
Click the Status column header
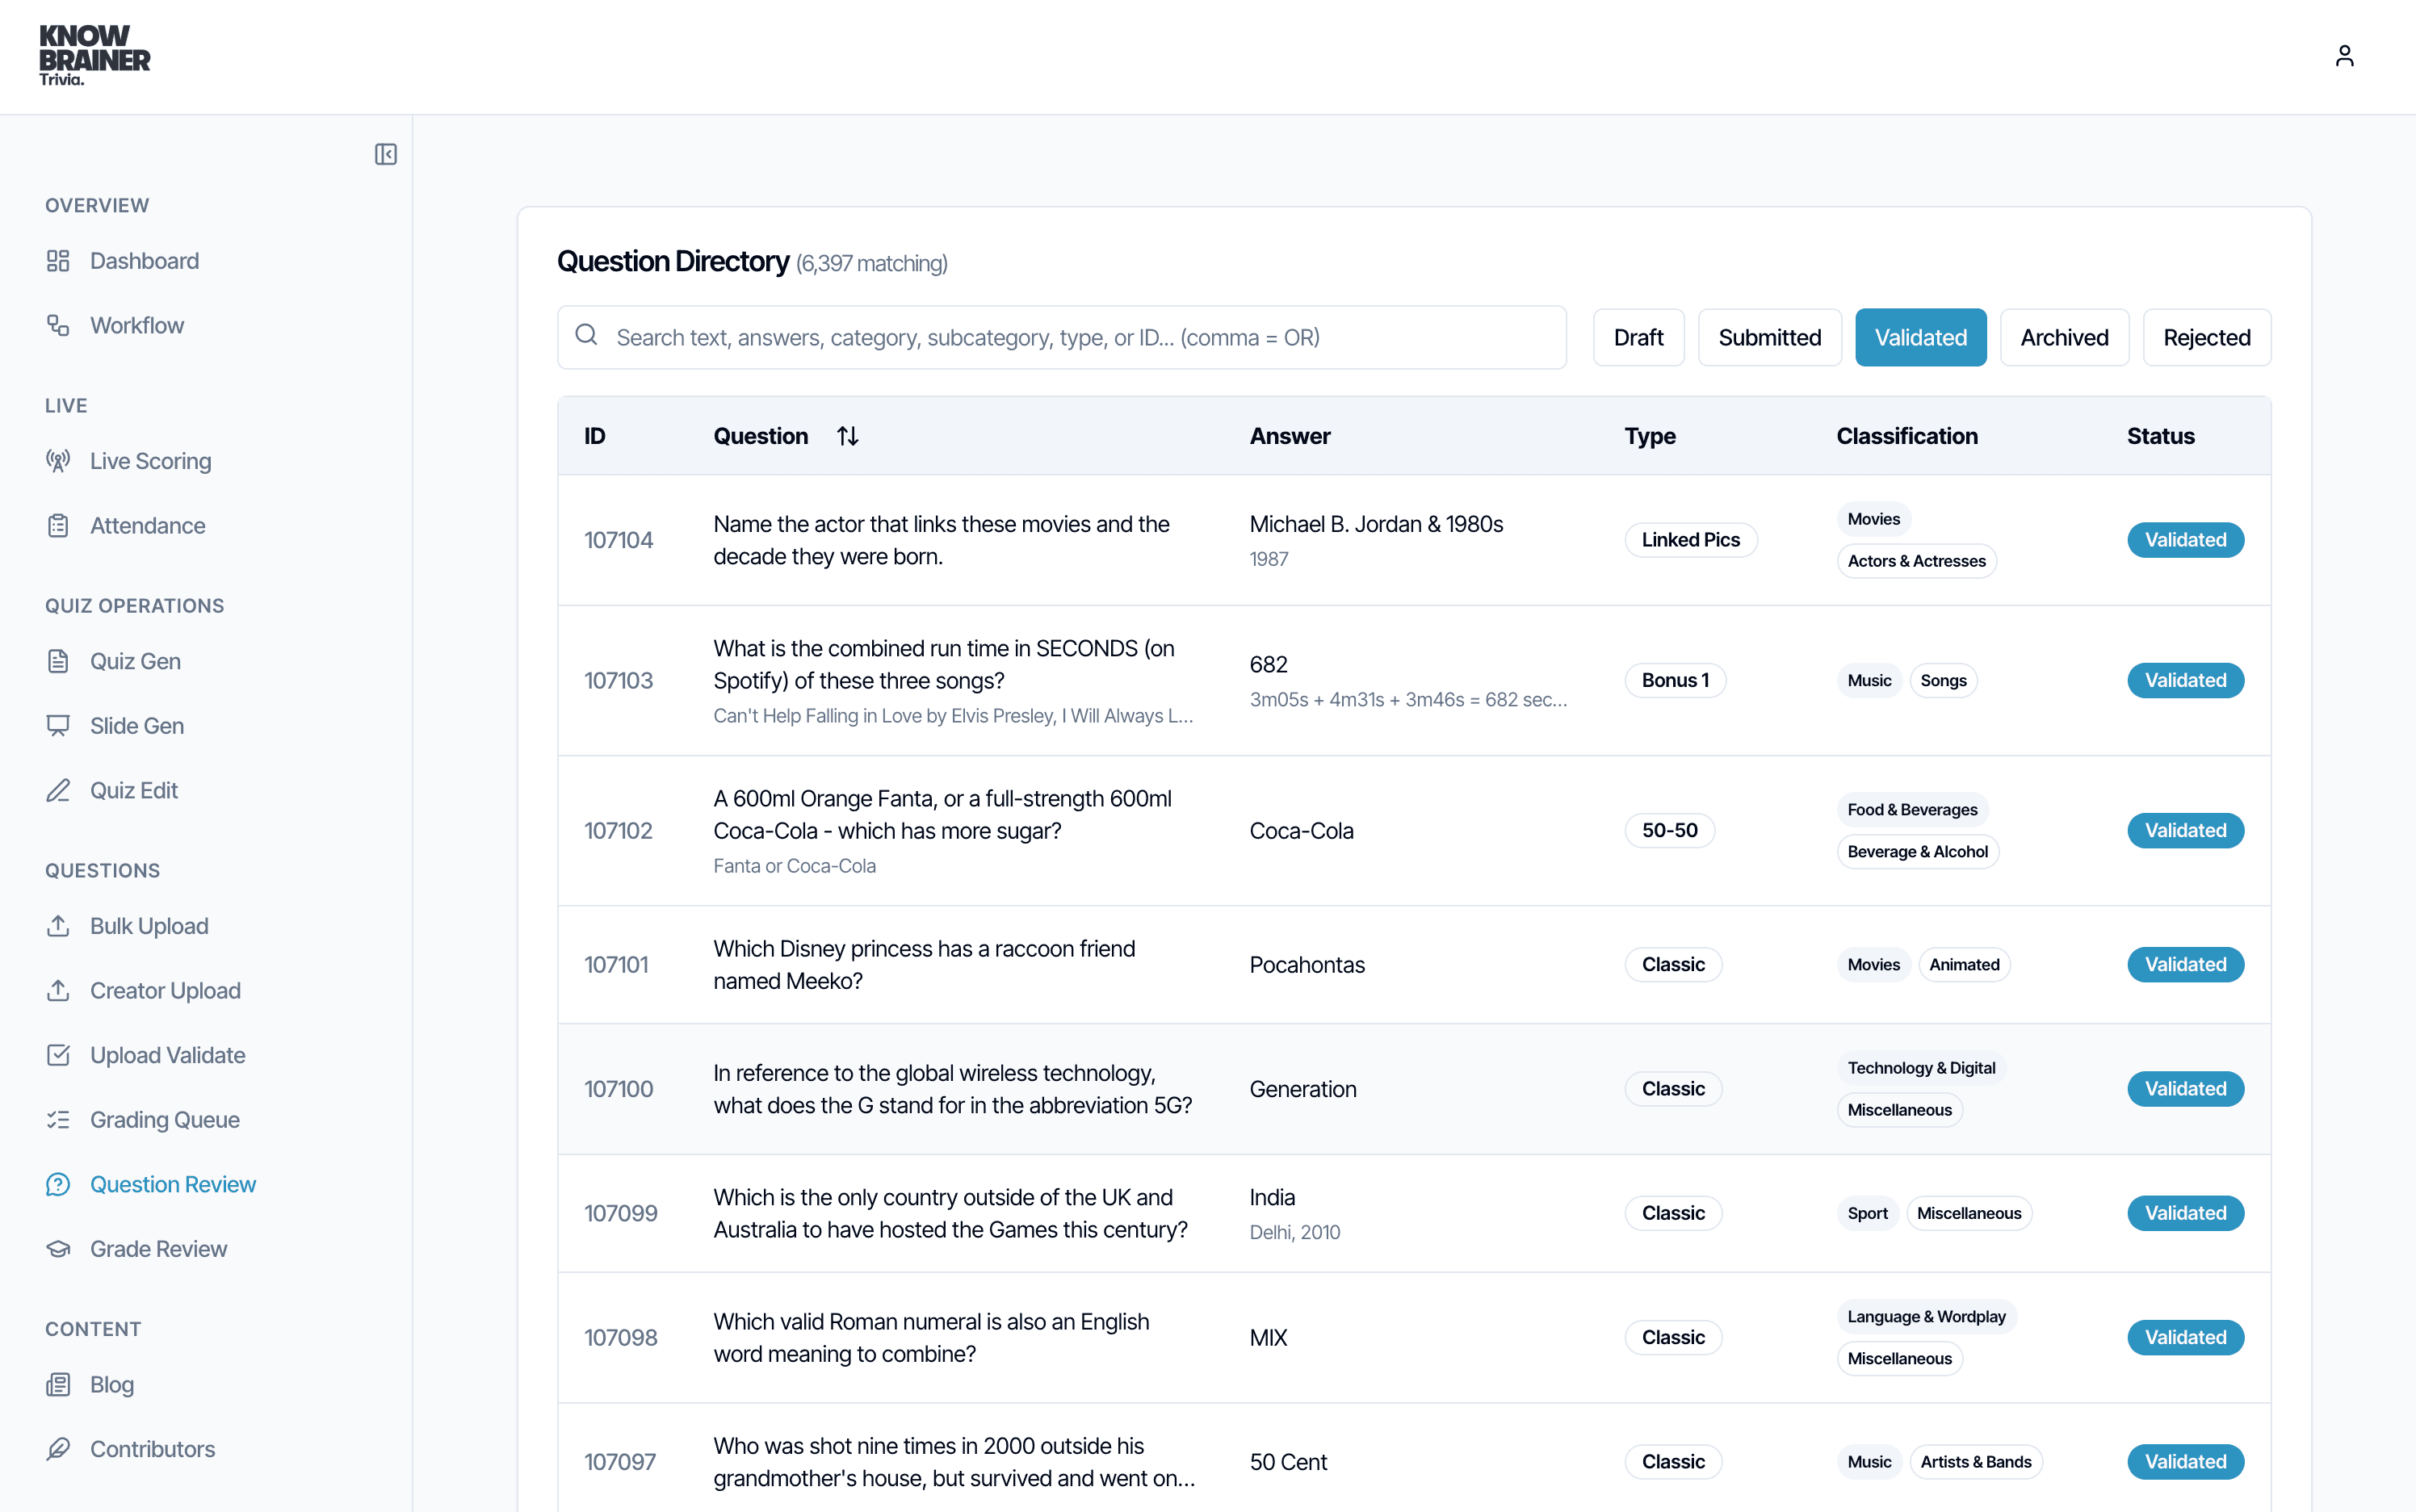click(2160, 436)
